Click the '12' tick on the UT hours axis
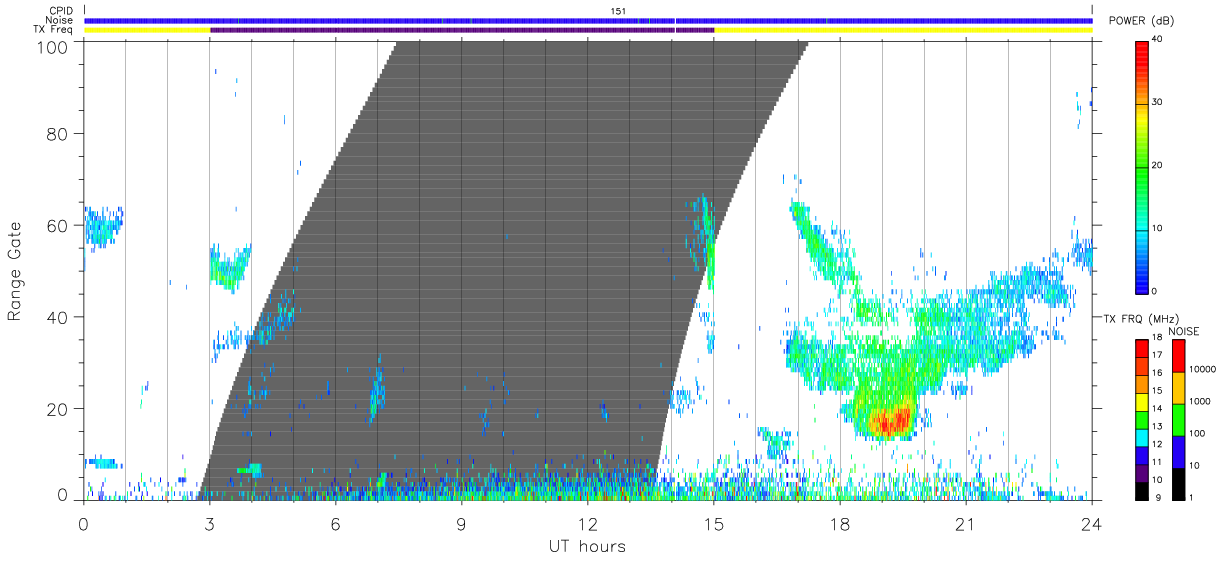This screenshot has height=567, width=1228. (x=588, y=523)
